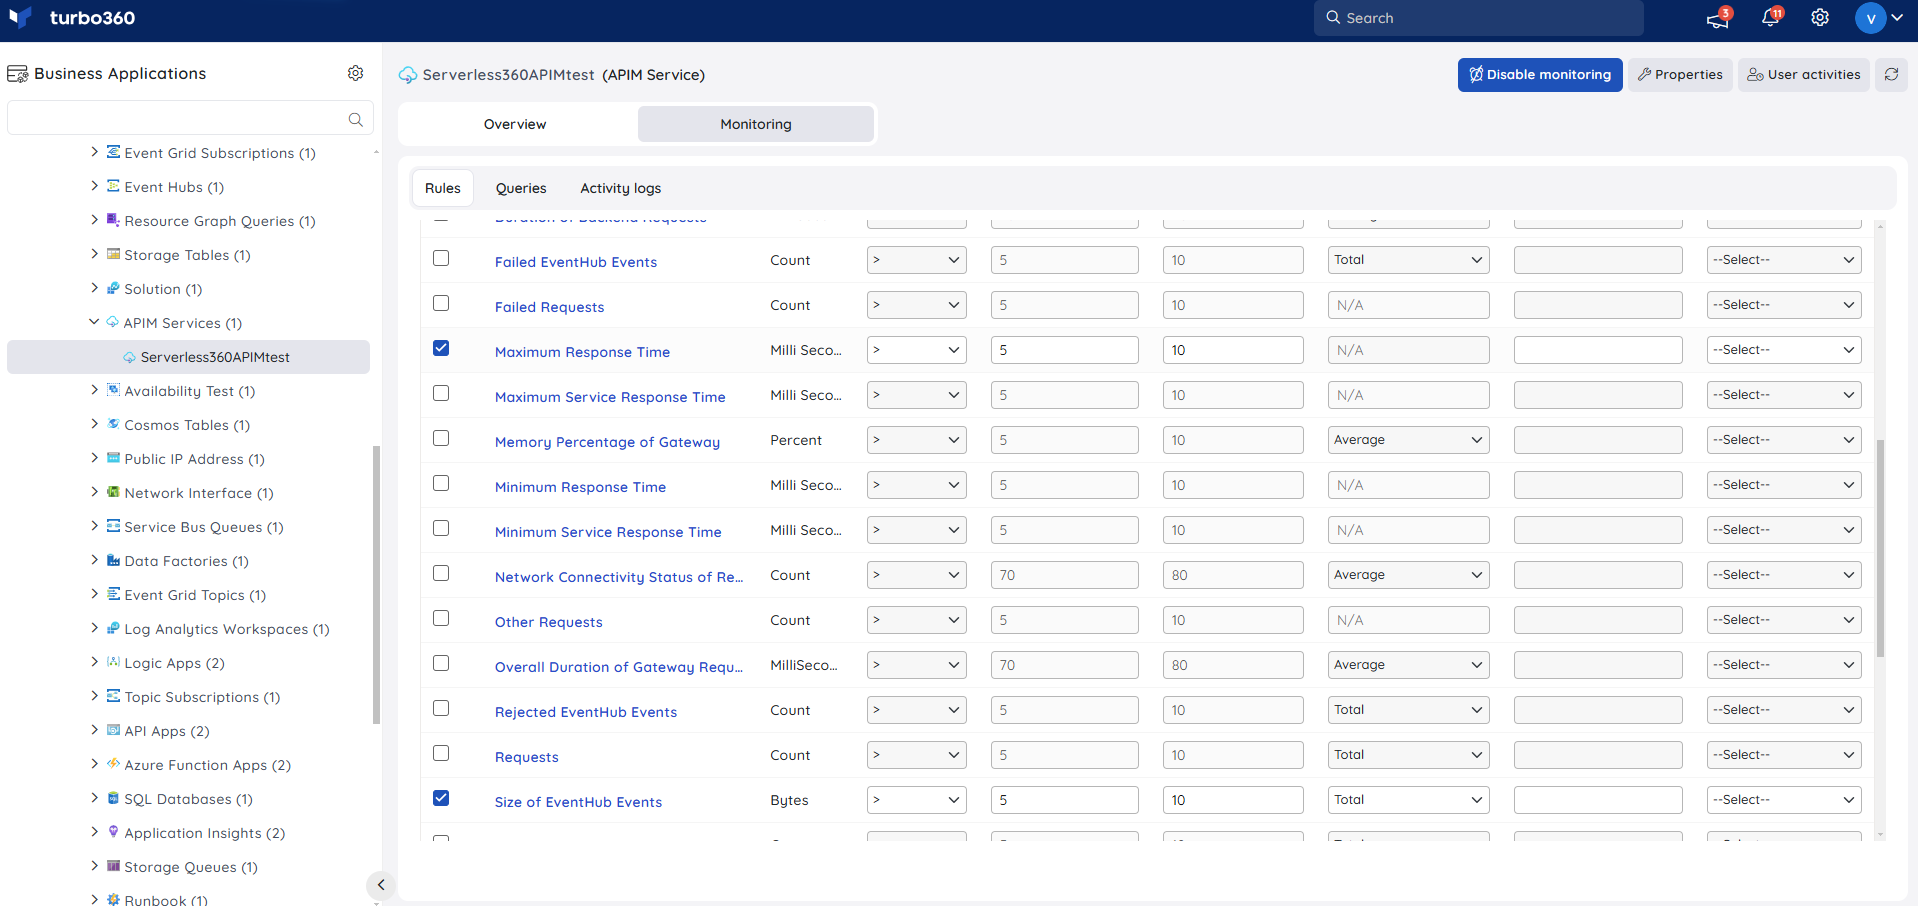Focus the Business Applications search box
This screenshot has width=1918, height=906.
[x=190, y=118]
